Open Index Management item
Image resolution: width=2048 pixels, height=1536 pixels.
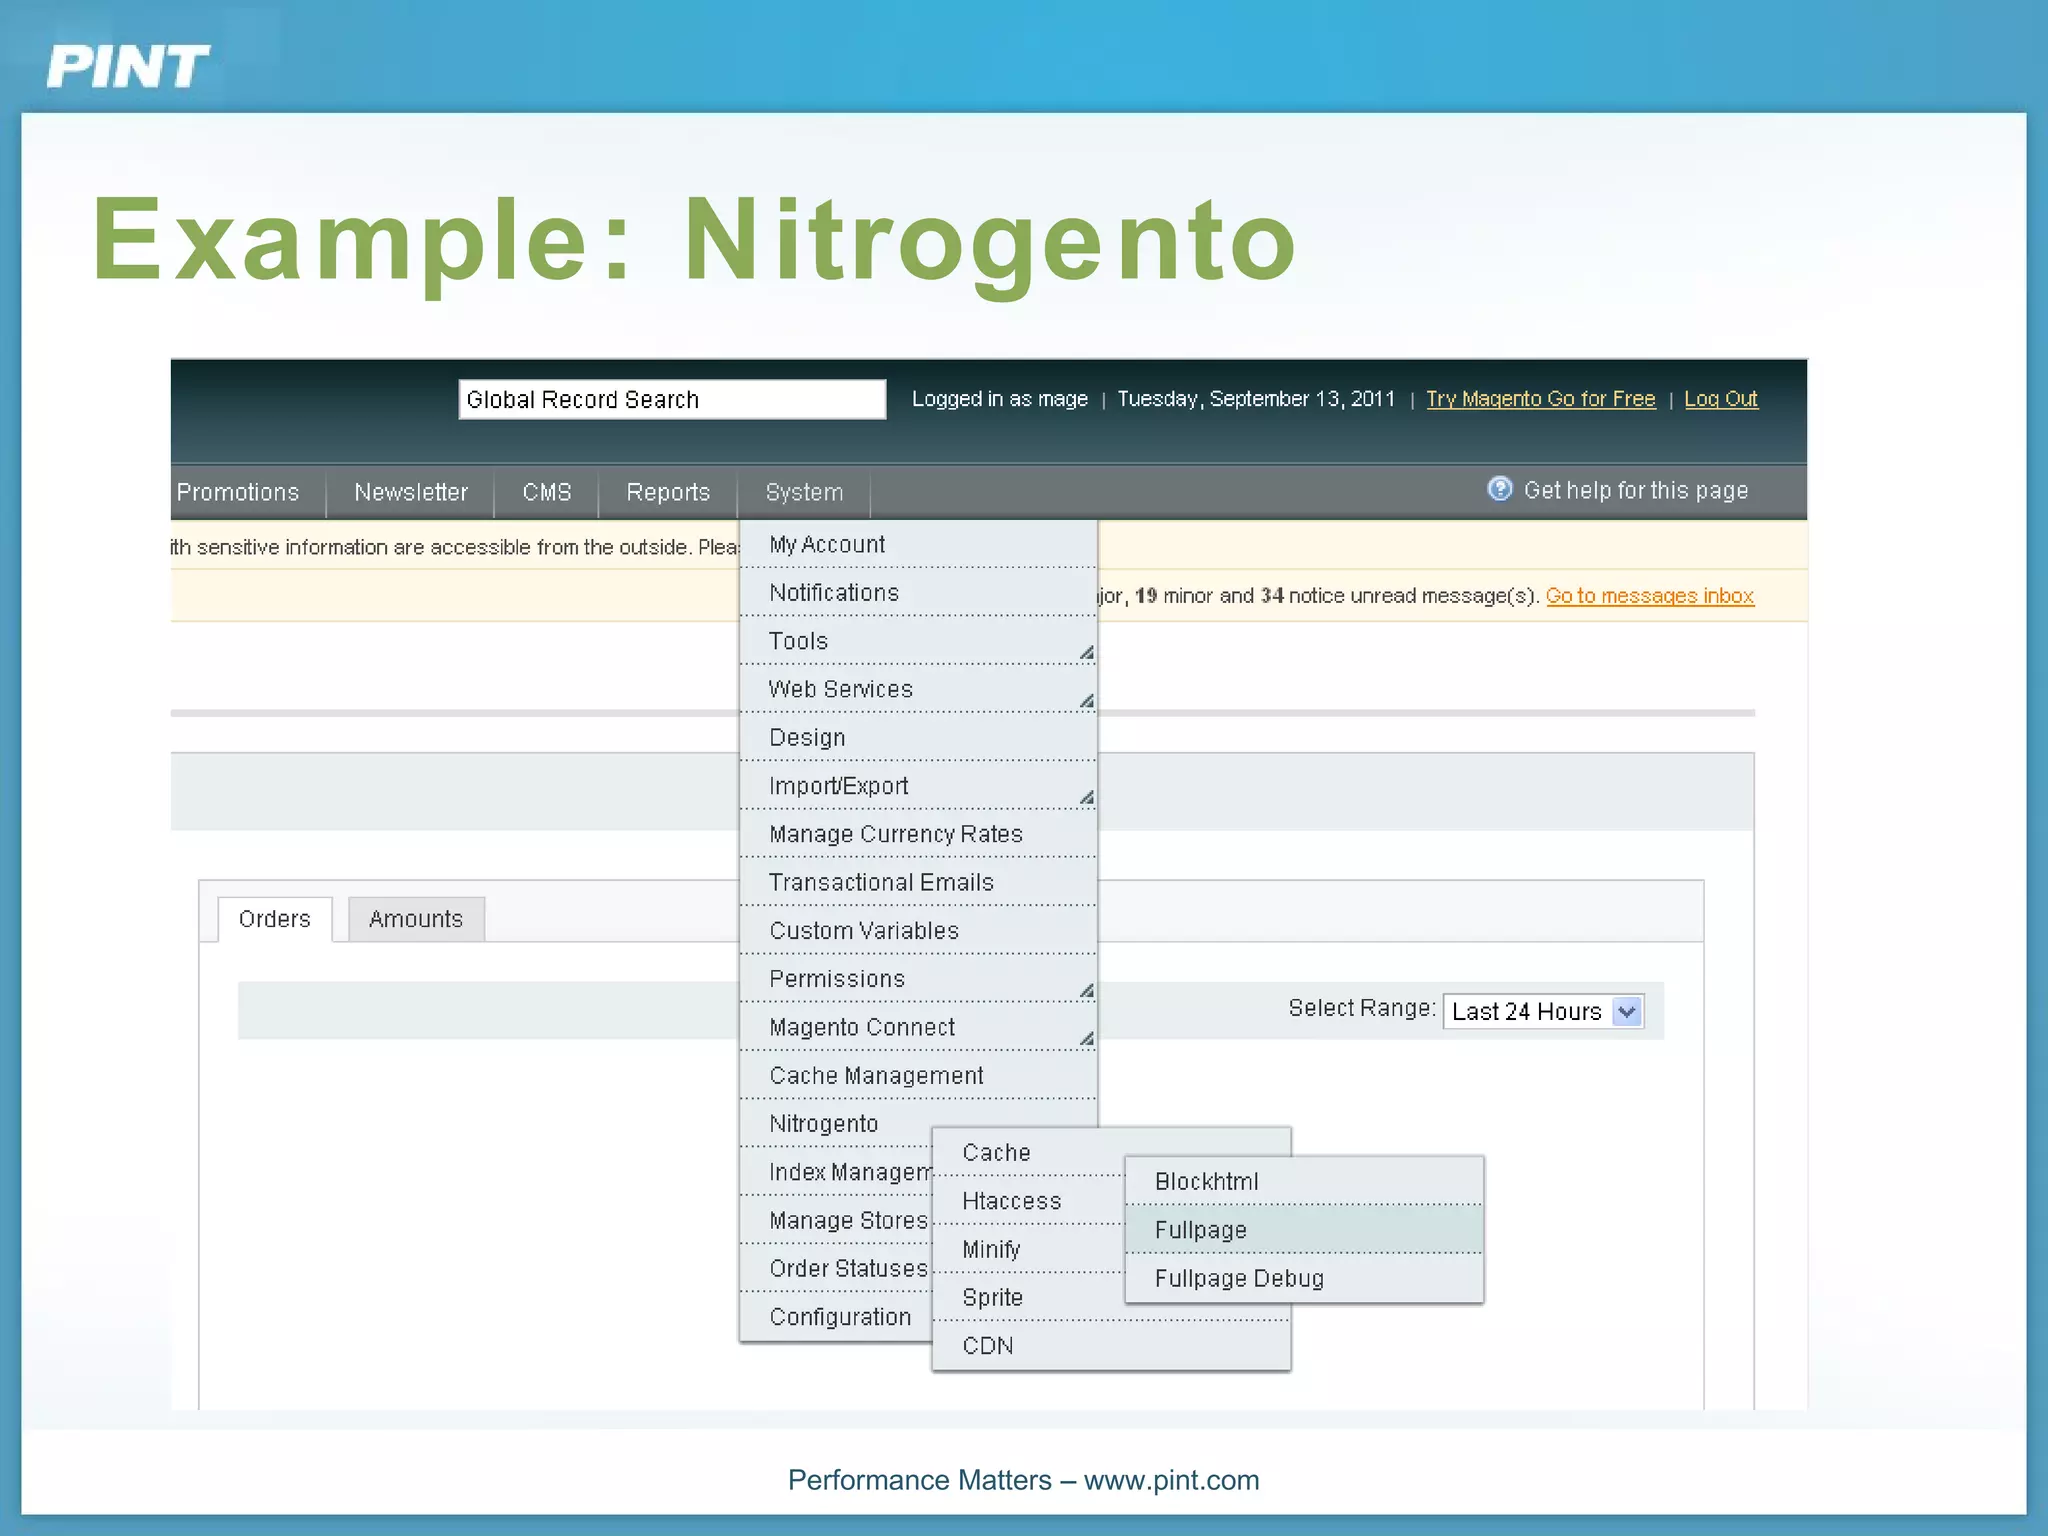point(836,1172)
